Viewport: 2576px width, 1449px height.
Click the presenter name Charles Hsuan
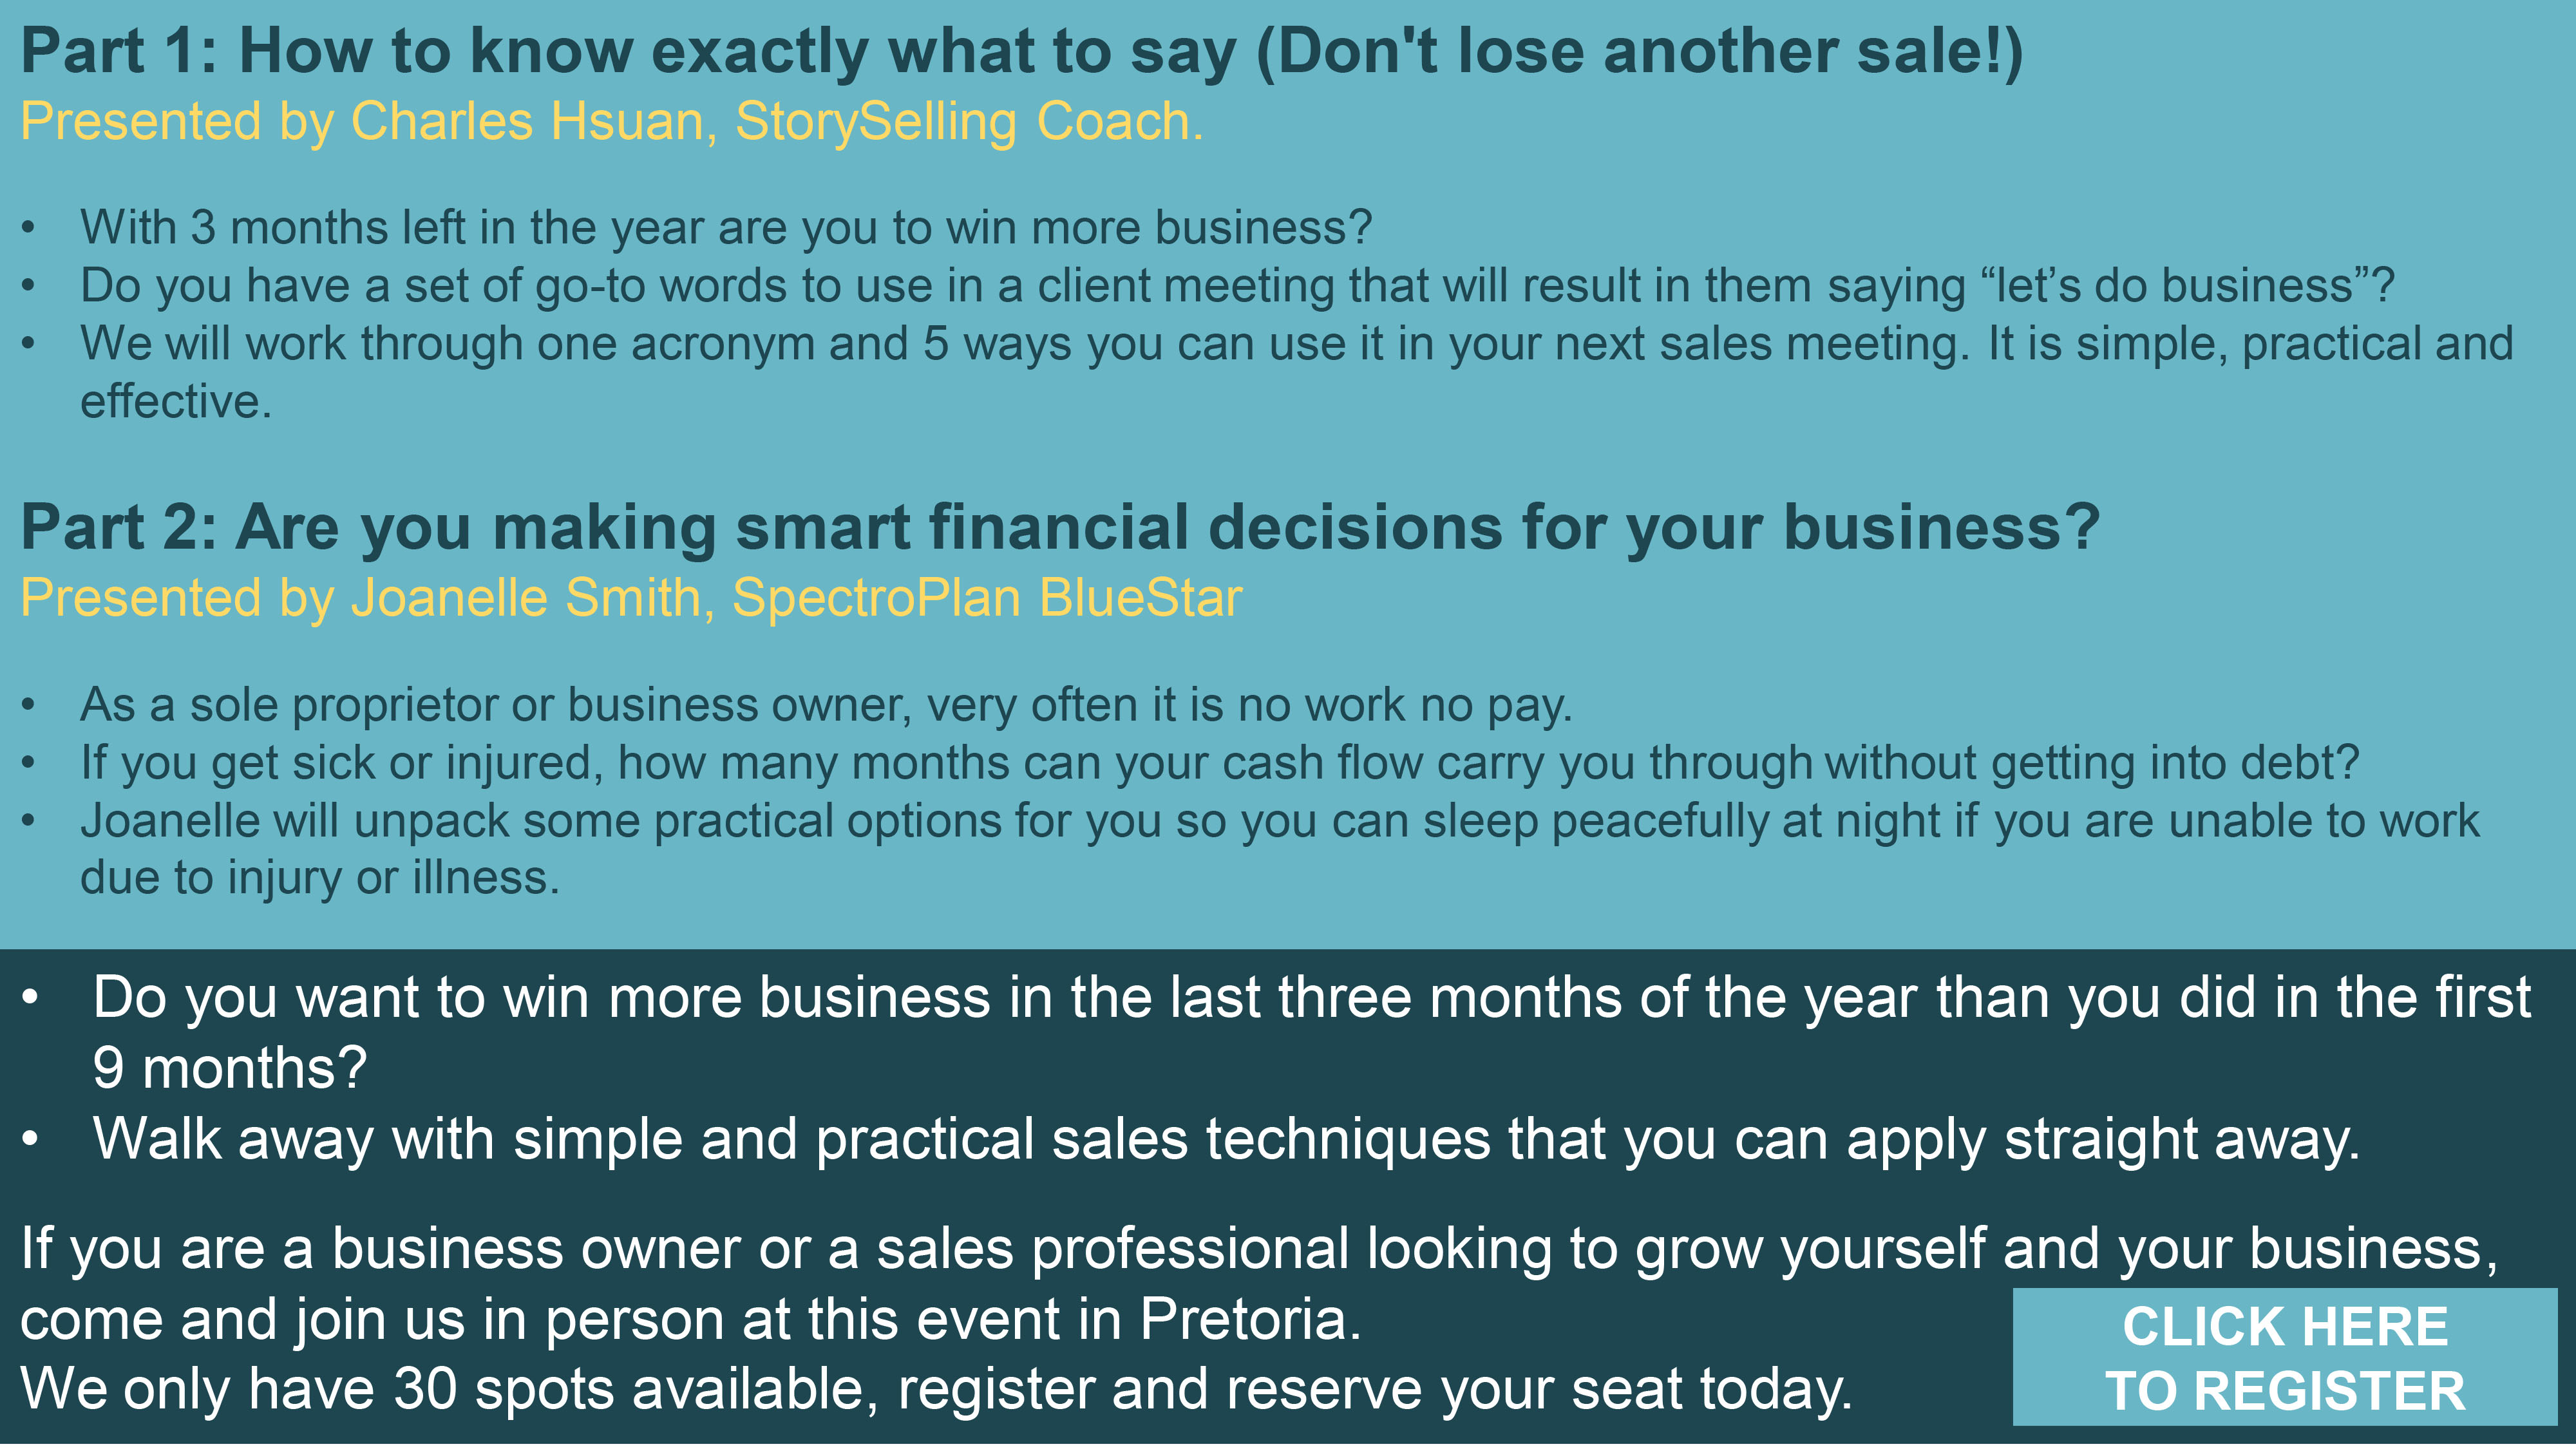(x=528, y=122)
